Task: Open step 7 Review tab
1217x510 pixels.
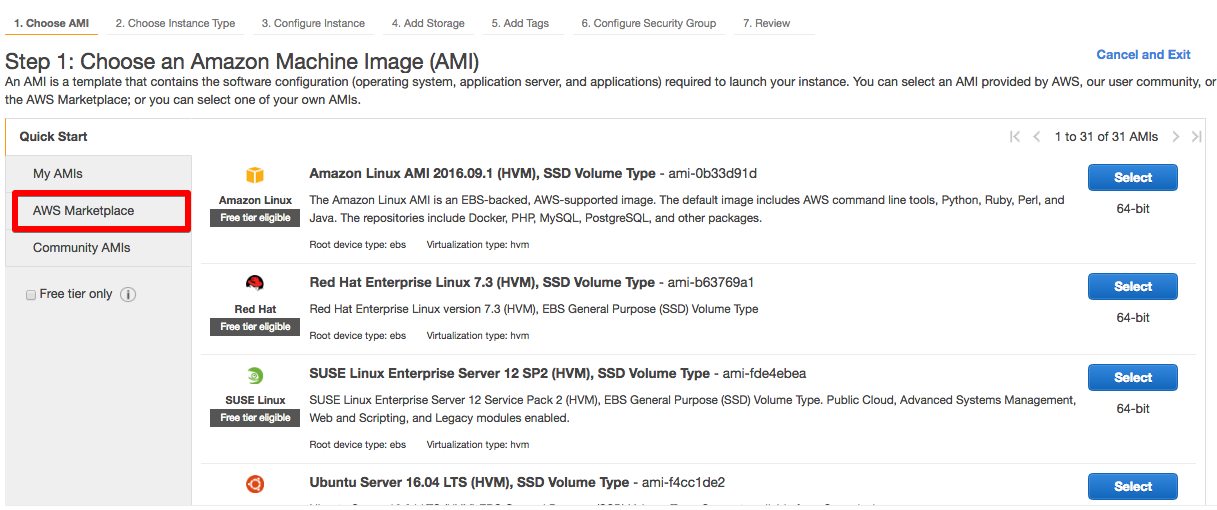Action: tap(766, 23)
